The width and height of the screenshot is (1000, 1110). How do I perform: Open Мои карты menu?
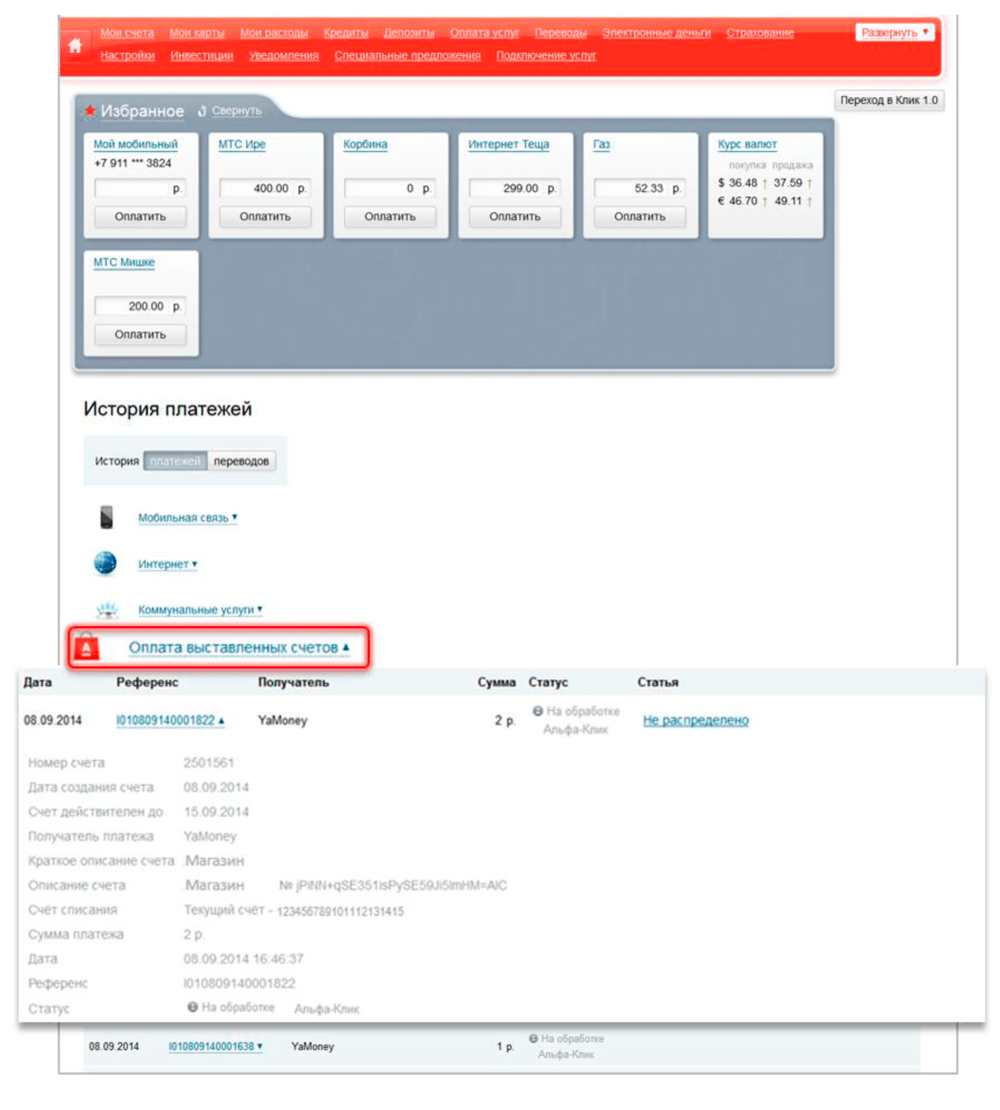197,33
